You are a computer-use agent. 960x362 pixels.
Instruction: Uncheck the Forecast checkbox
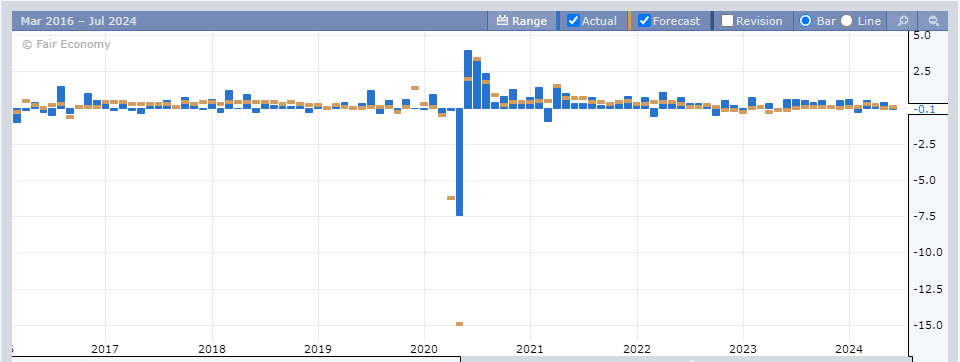[x=644, y=21]
